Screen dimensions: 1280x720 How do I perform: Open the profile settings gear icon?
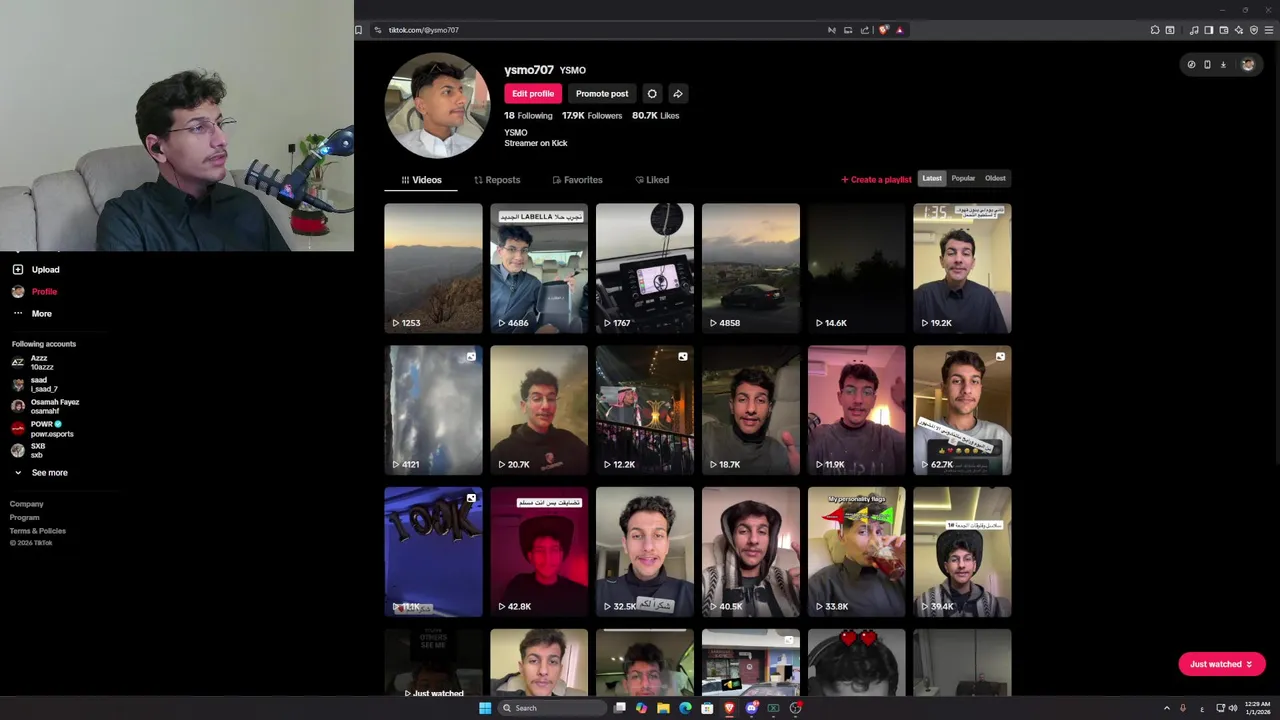[x=652, y=94]
